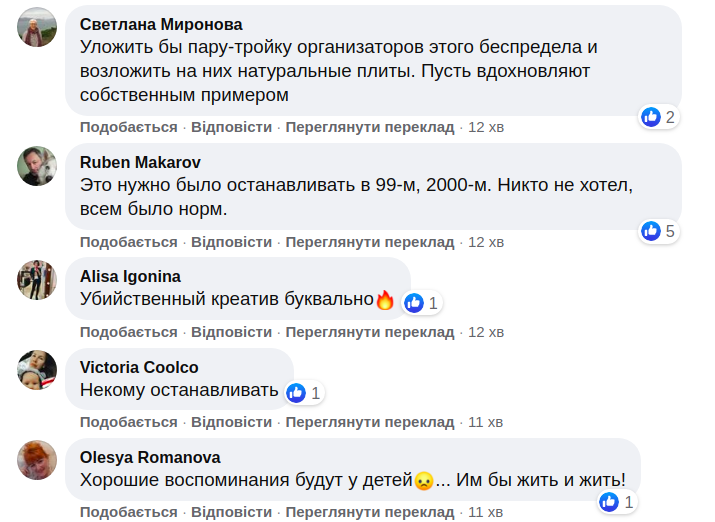View translation of Victoria Coolco's comment
The width and height of the screenshot is (715, 522).
370,422
